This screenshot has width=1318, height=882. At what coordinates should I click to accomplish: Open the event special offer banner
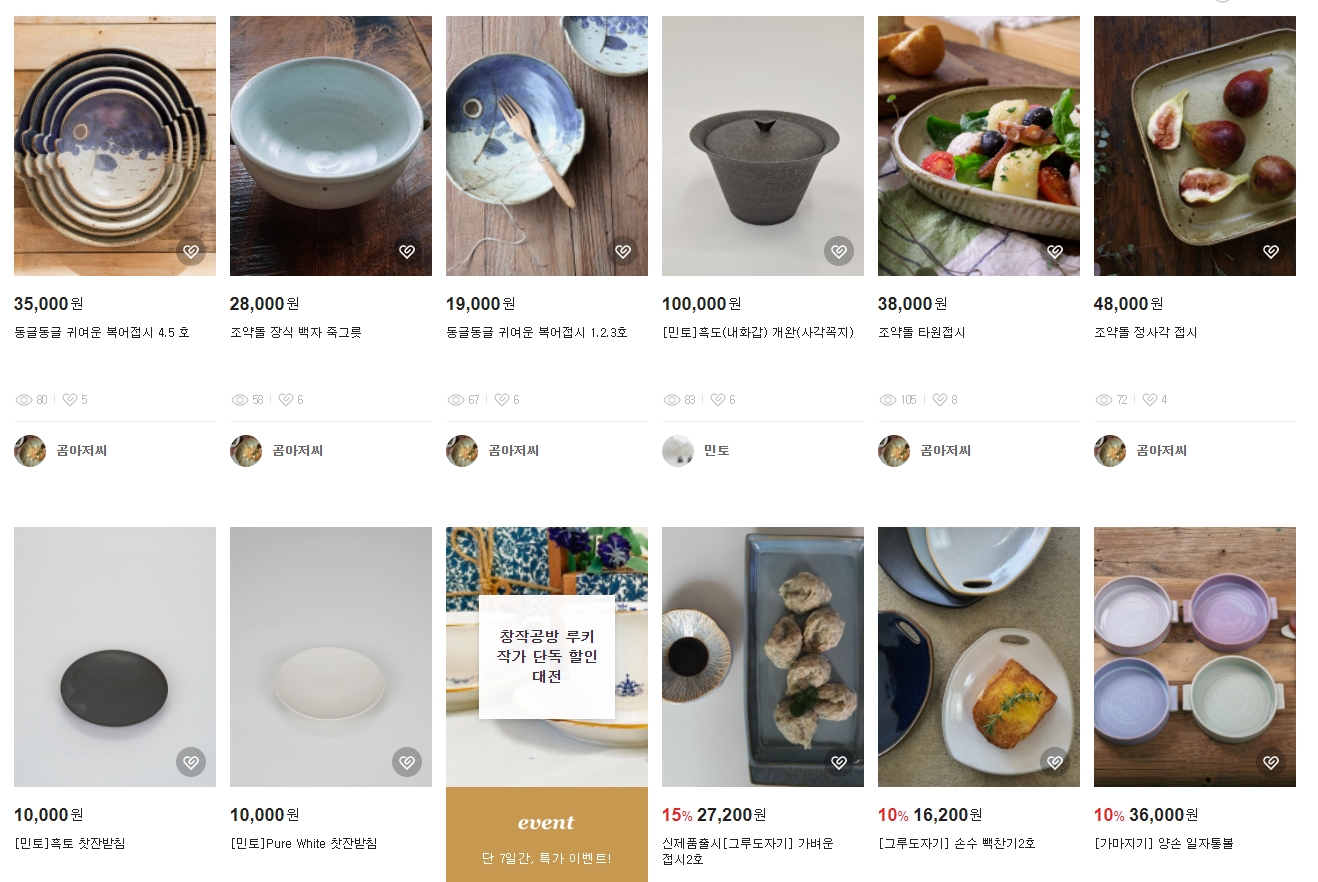[547, 834]
